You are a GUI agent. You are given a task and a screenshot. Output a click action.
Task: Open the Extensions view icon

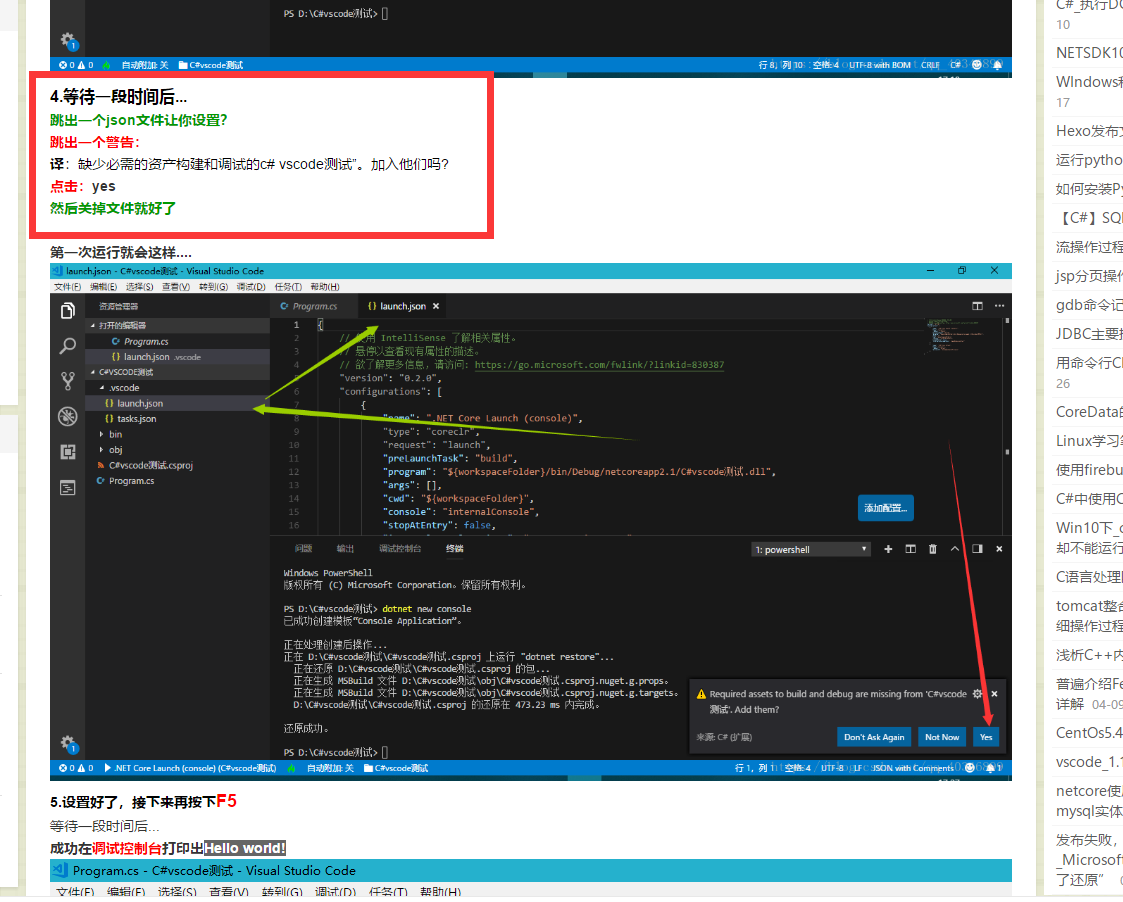[x=67, y=452]
